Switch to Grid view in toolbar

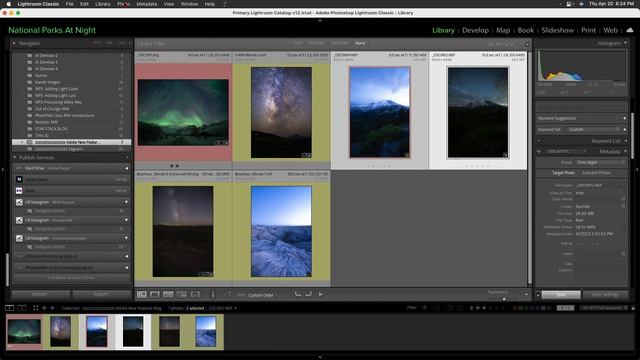click(142, 294)
